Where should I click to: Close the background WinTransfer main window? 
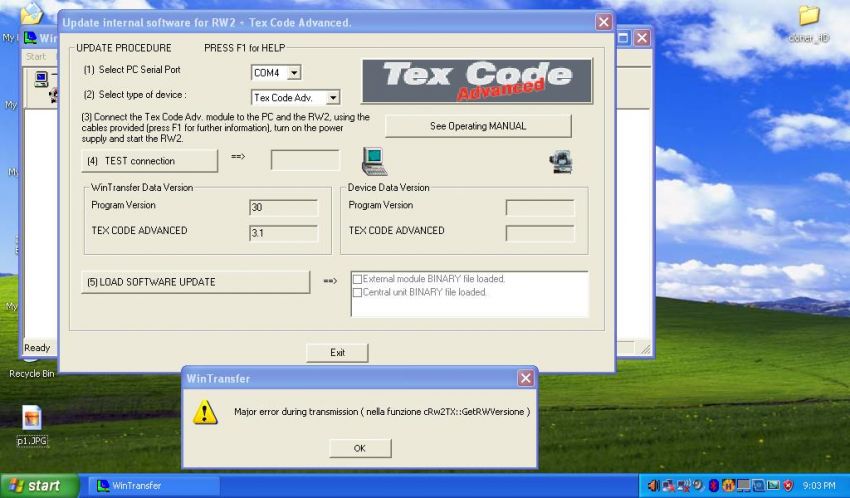[642, 38]
